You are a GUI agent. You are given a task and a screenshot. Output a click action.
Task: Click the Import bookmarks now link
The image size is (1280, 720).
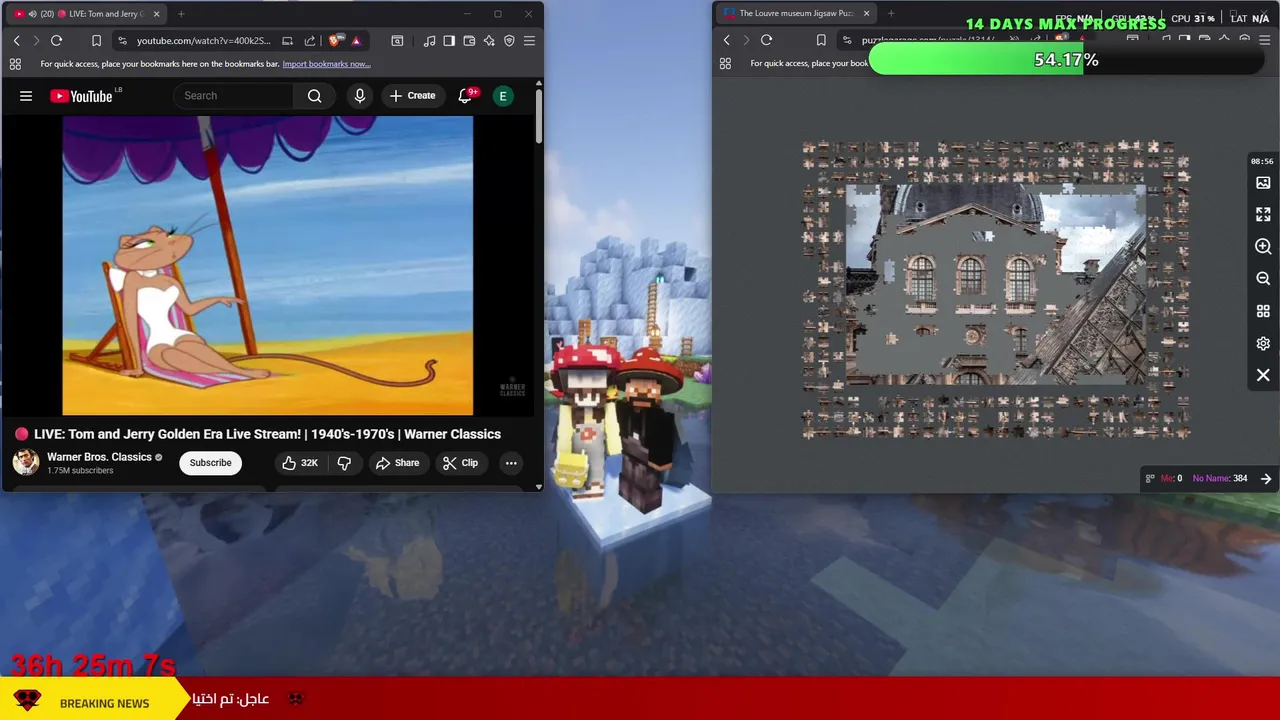click(x=326, y=64)
